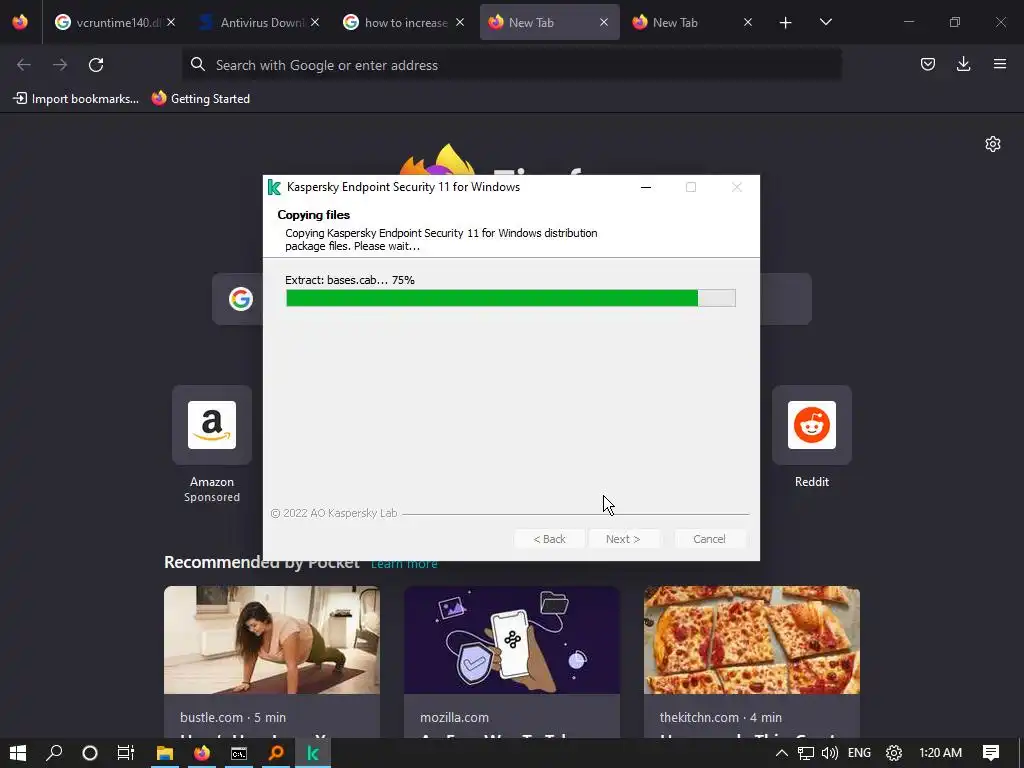The height and width of the screenshot is (768, 1024).
Task: Close the vcruntime140.dll tab
Action: 171,22
